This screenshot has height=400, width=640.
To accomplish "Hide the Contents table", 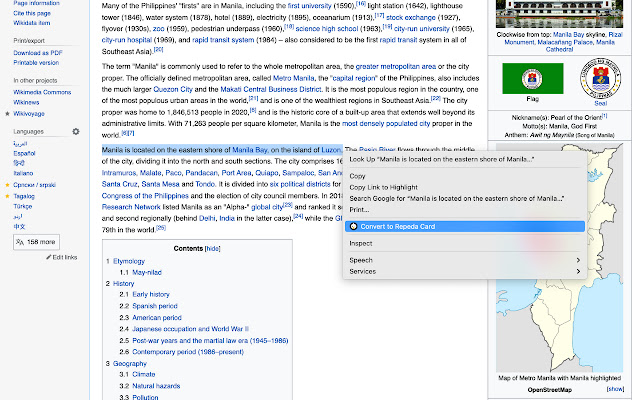I will 213,249.
